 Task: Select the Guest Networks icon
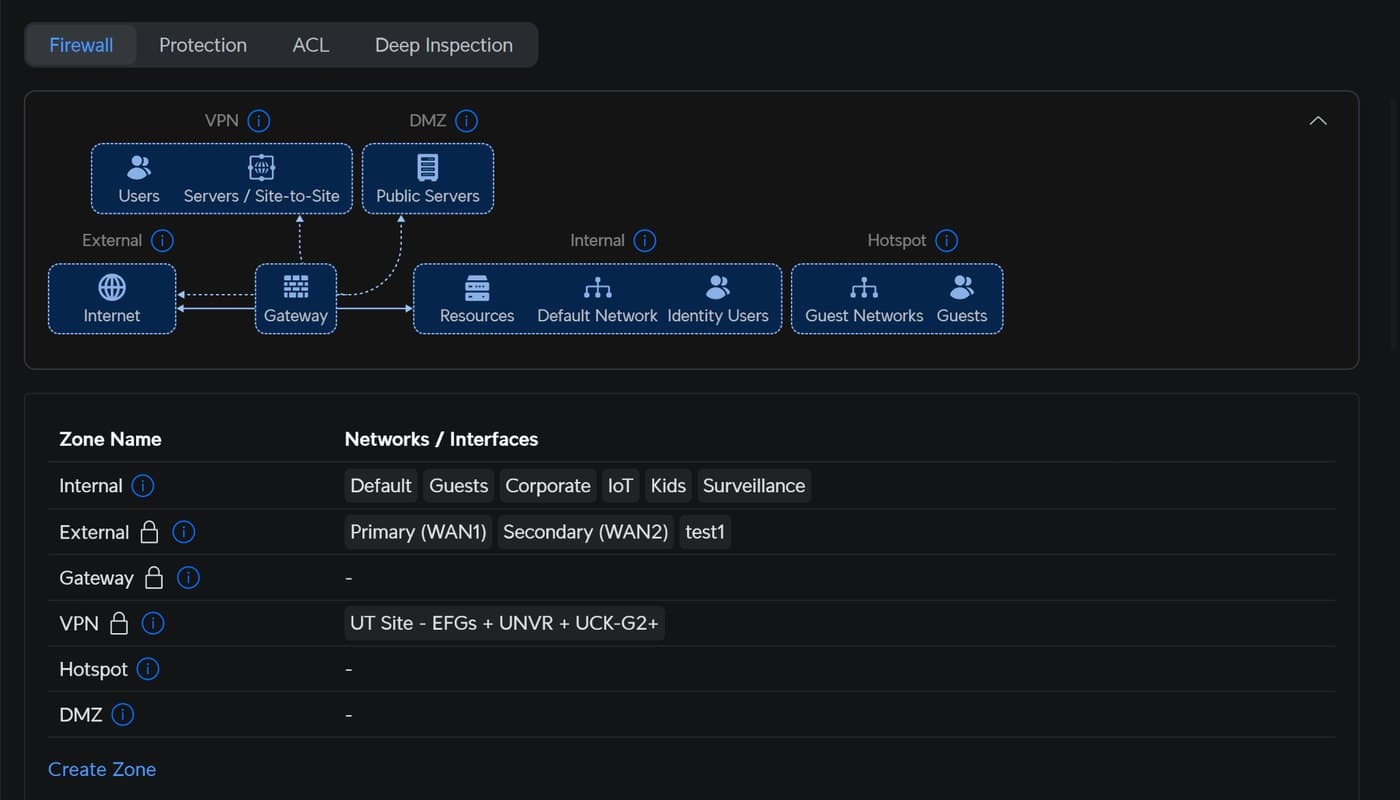[x=864, y=288]
